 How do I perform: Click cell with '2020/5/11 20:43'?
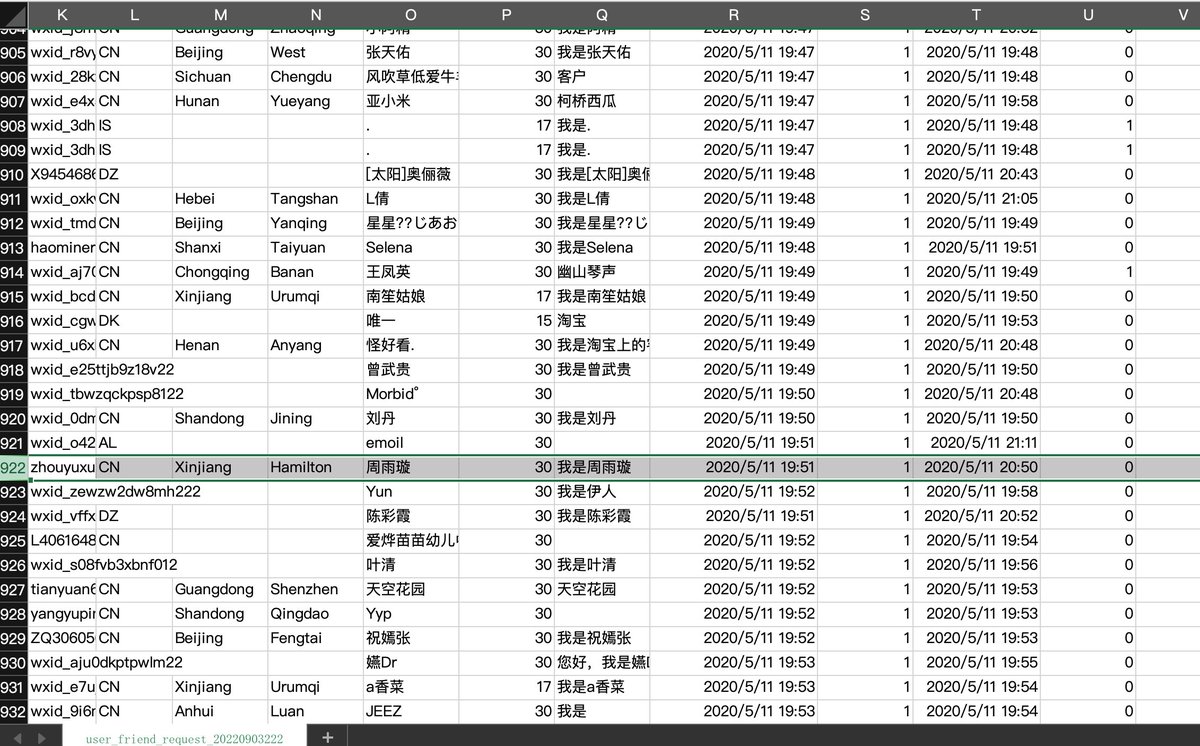tap(976, 174)
